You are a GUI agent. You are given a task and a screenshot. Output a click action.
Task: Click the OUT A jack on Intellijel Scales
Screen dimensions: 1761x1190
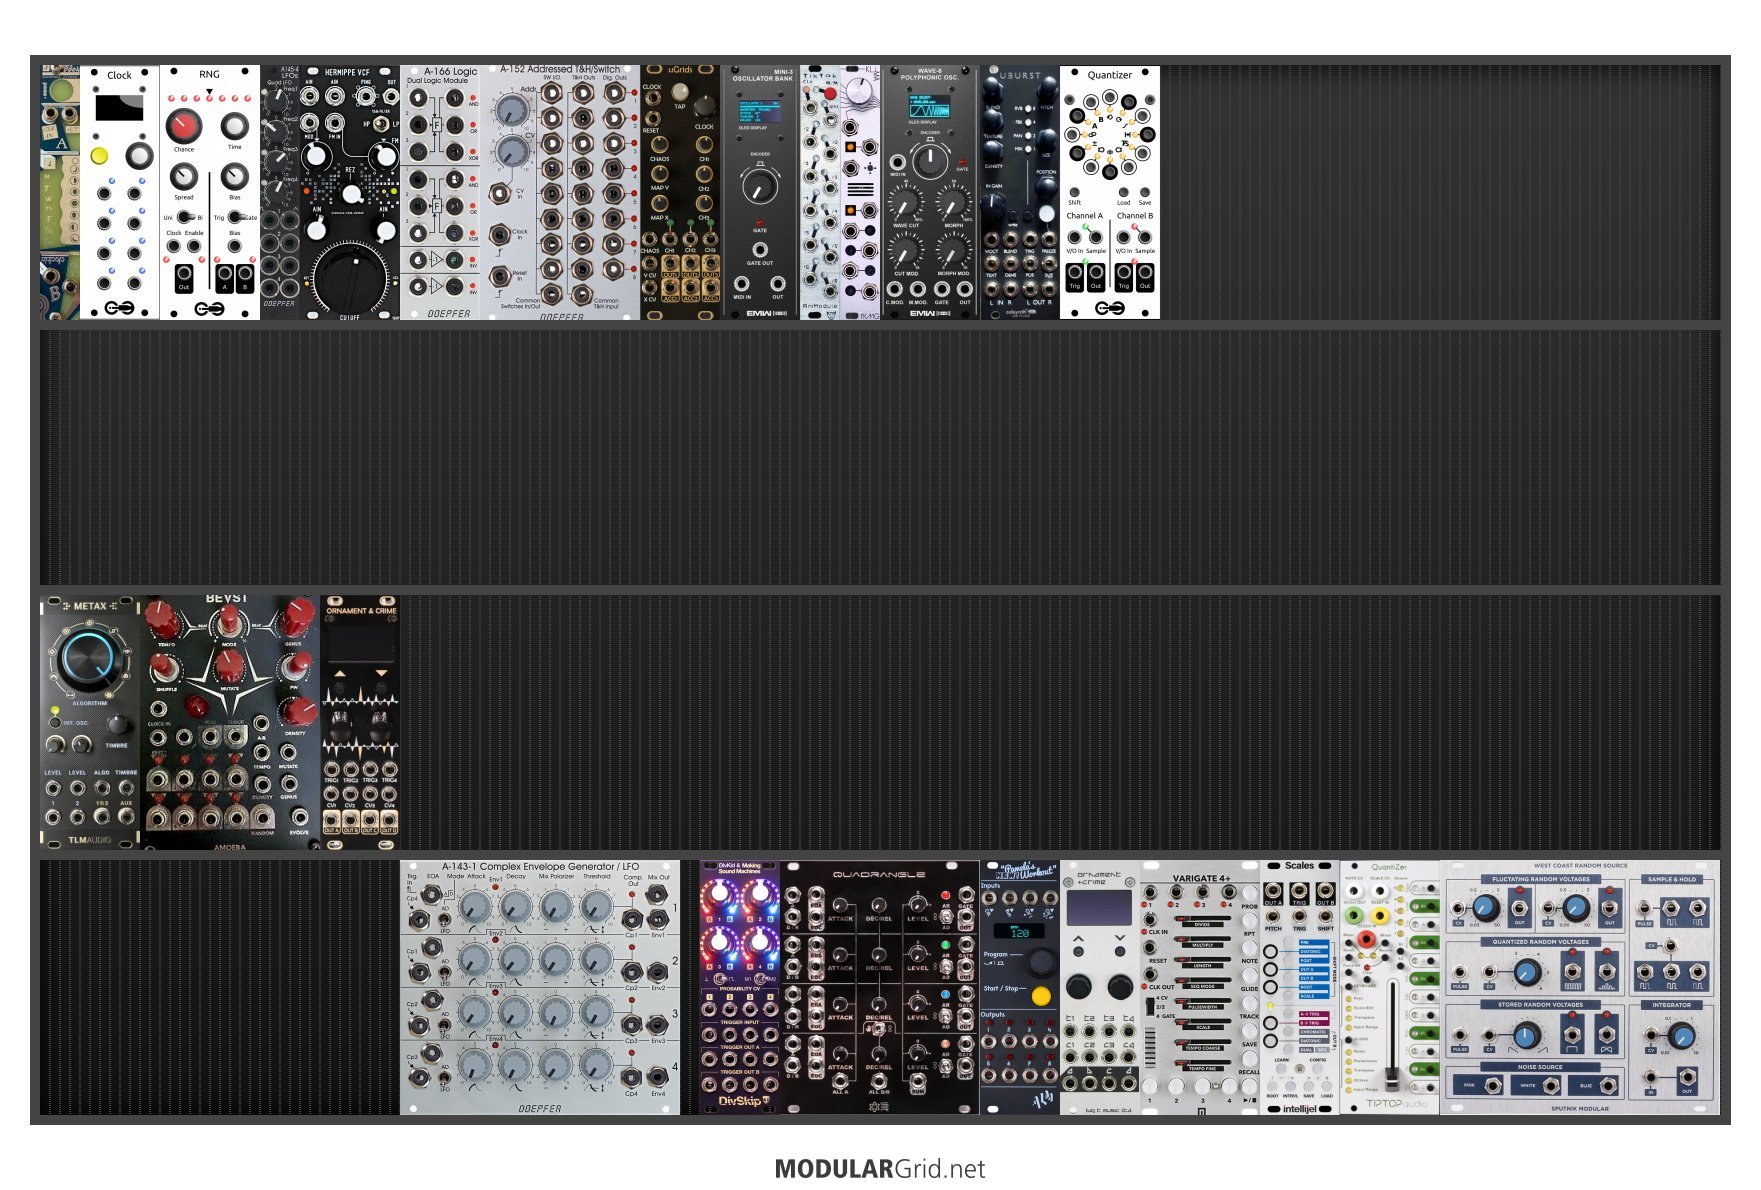click(1274, 892)
